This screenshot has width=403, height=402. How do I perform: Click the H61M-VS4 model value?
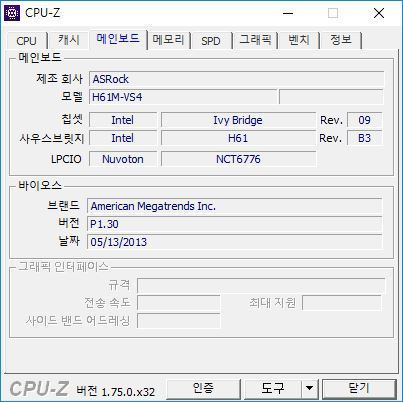183,97
